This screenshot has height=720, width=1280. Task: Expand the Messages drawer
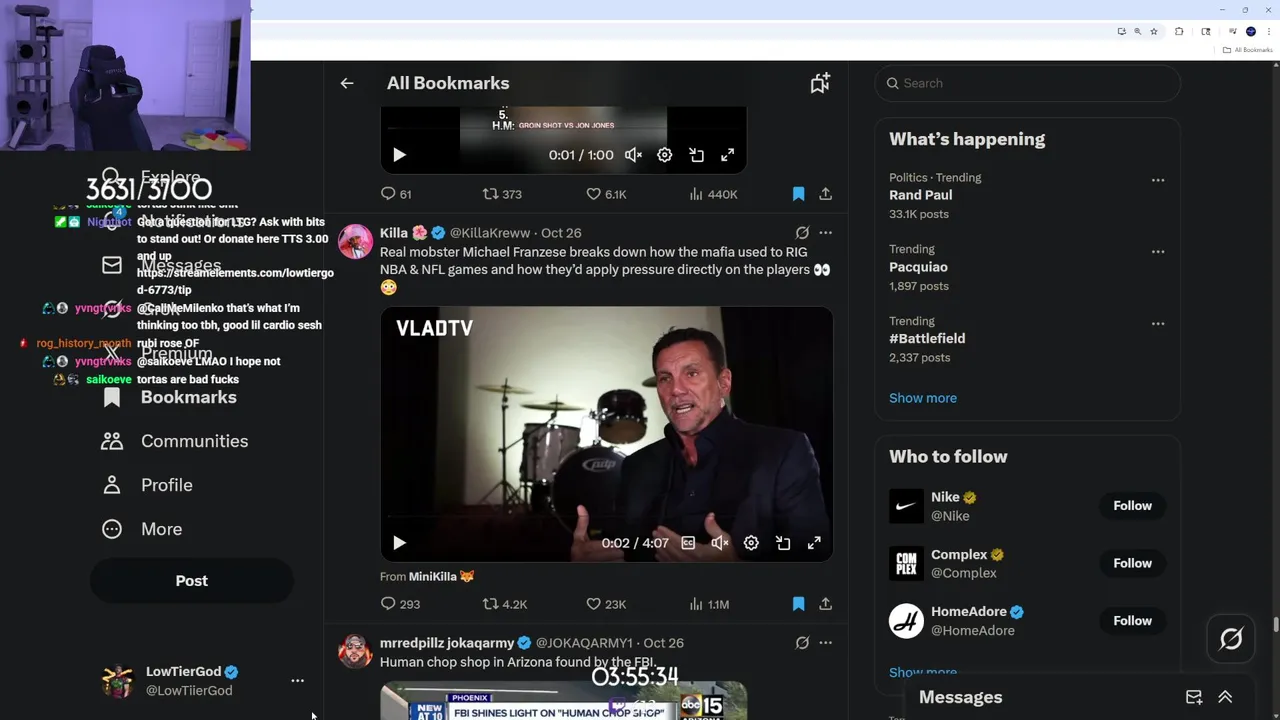(1225, 697)
